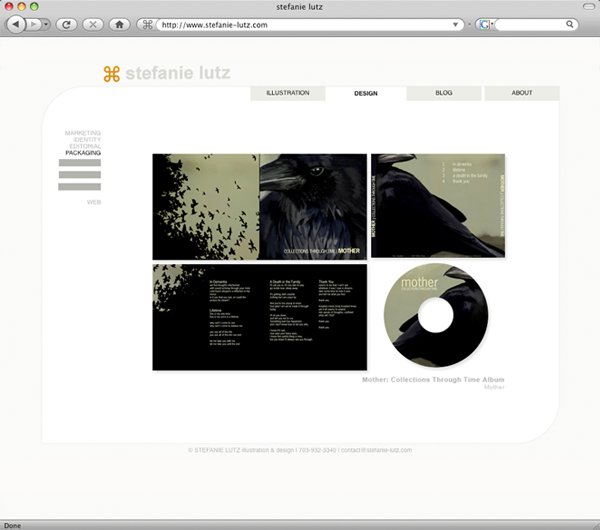Image resolution: width=600 pixels, height=530 pixels.
Task: Click the toolbar toggle pill button
Action: (x=589, y=7)
